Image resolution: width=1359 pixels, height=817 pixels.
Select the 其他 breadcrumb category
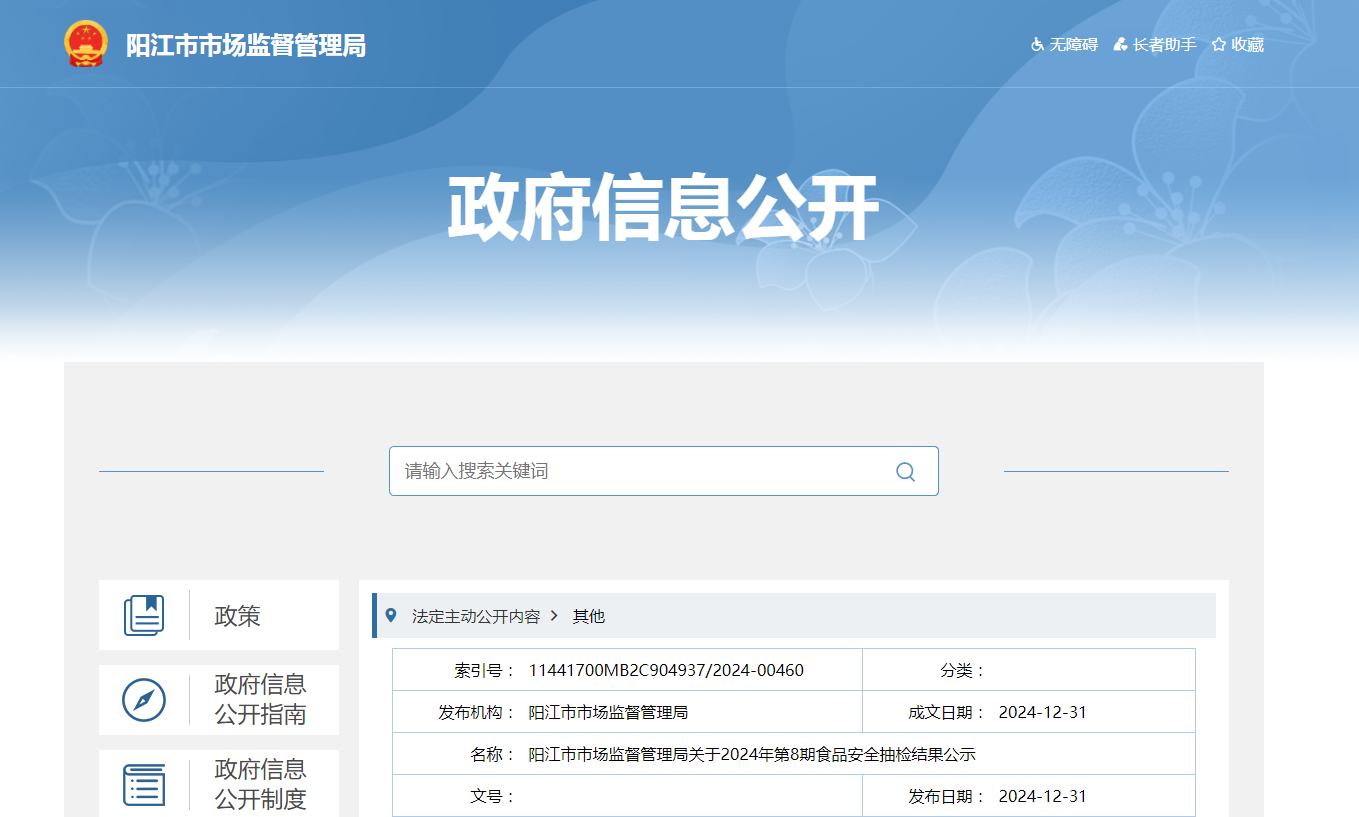point(588,617)
